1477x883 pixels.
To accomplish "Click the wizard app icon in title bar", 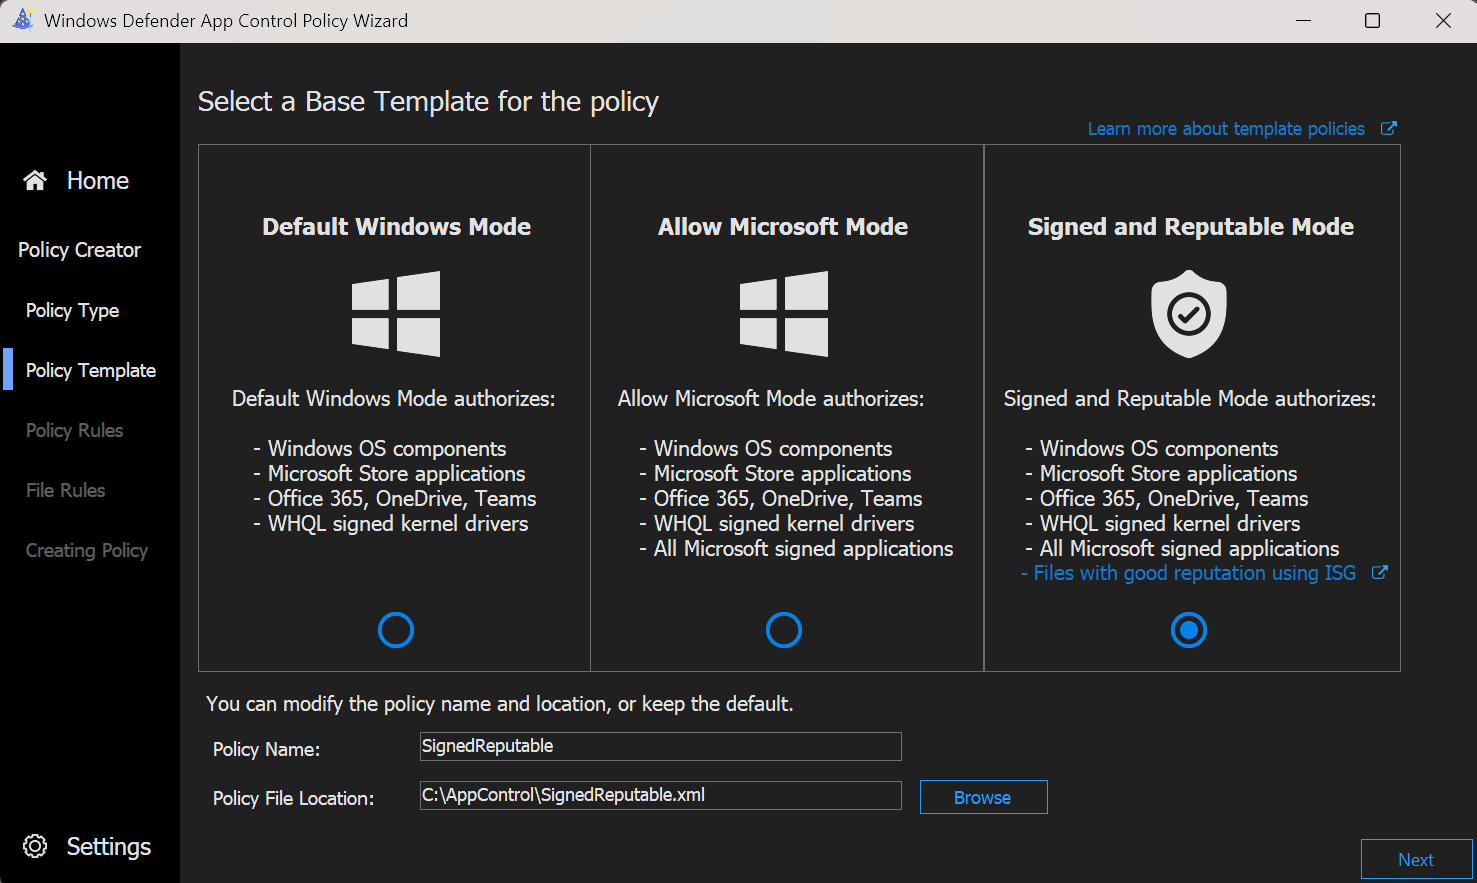I will [x=23, y=20].
